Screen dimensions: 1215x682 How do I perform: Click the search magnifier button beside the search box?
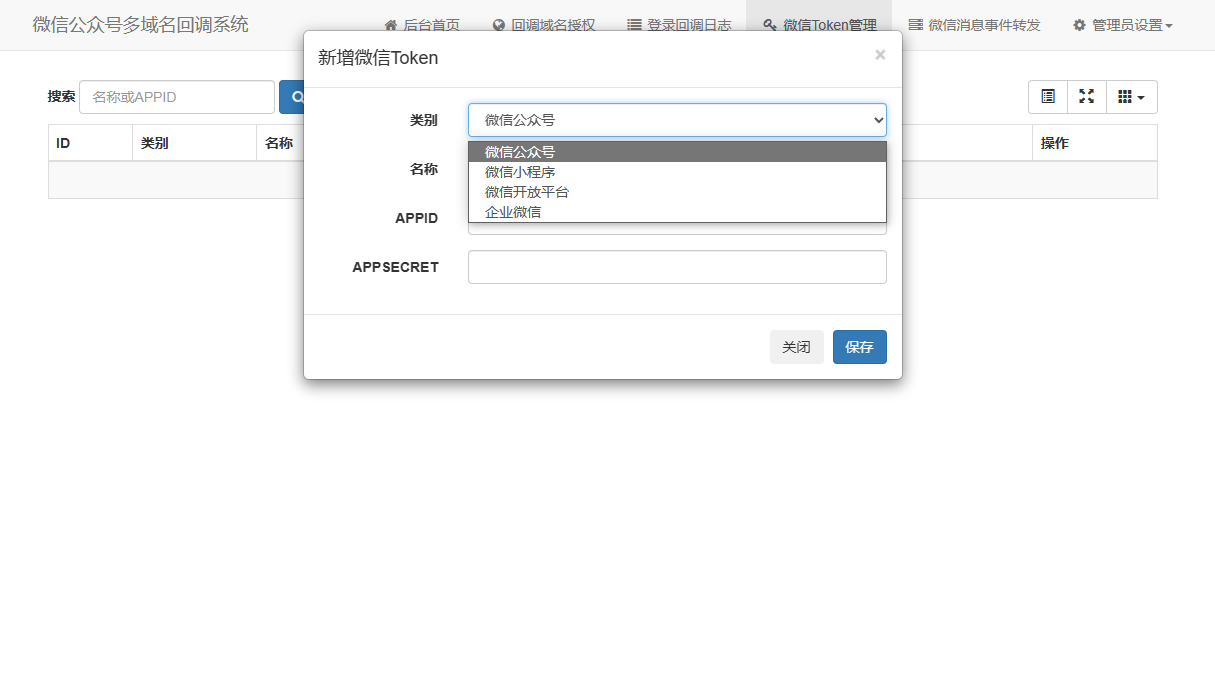(296, 96)
